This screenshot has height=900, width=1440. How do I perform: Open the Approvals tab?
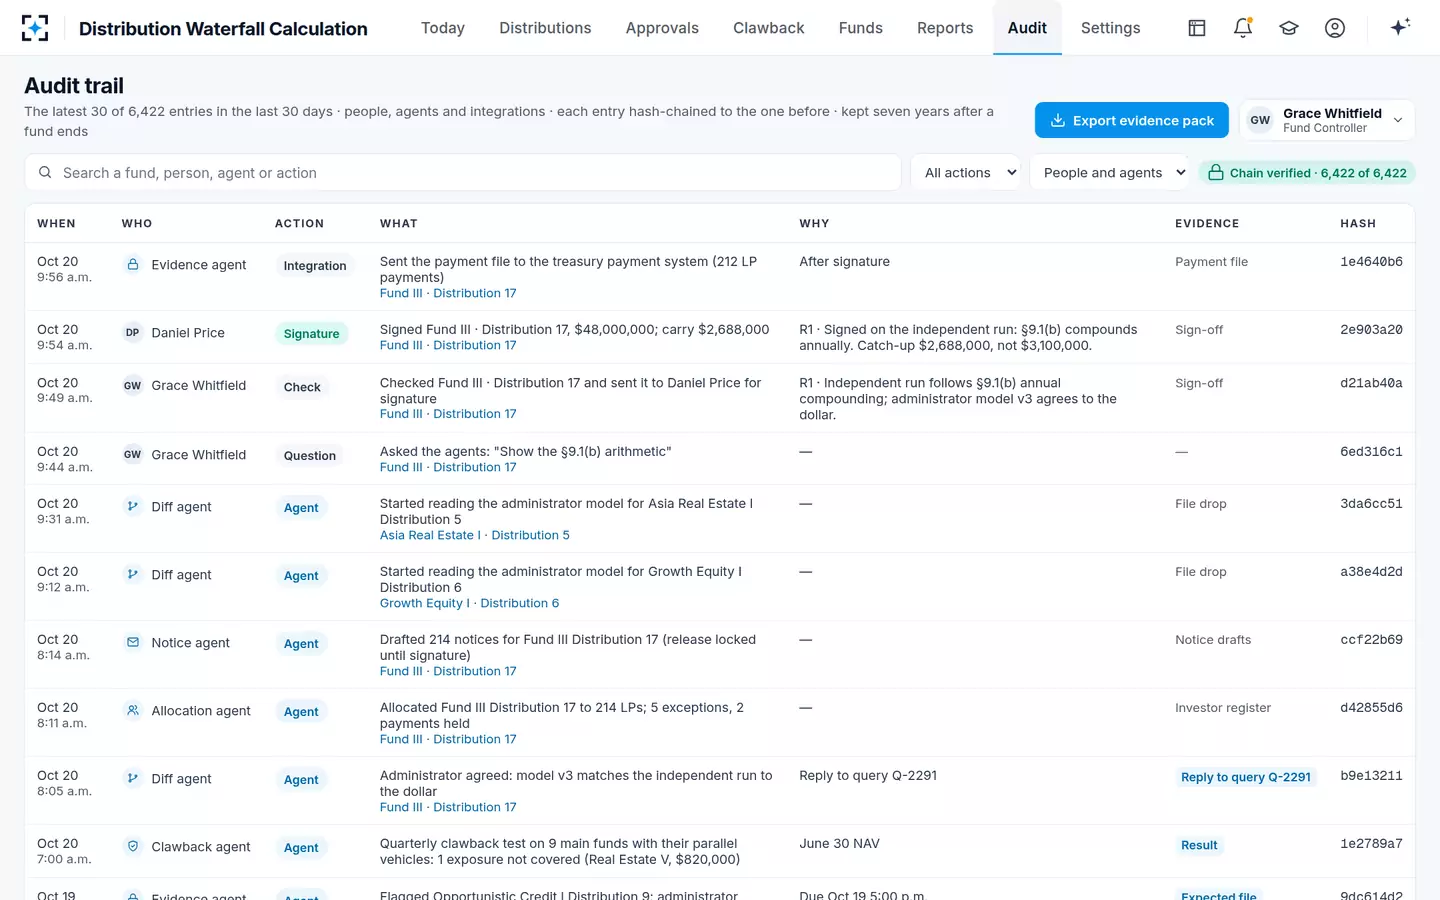point(662,28)
